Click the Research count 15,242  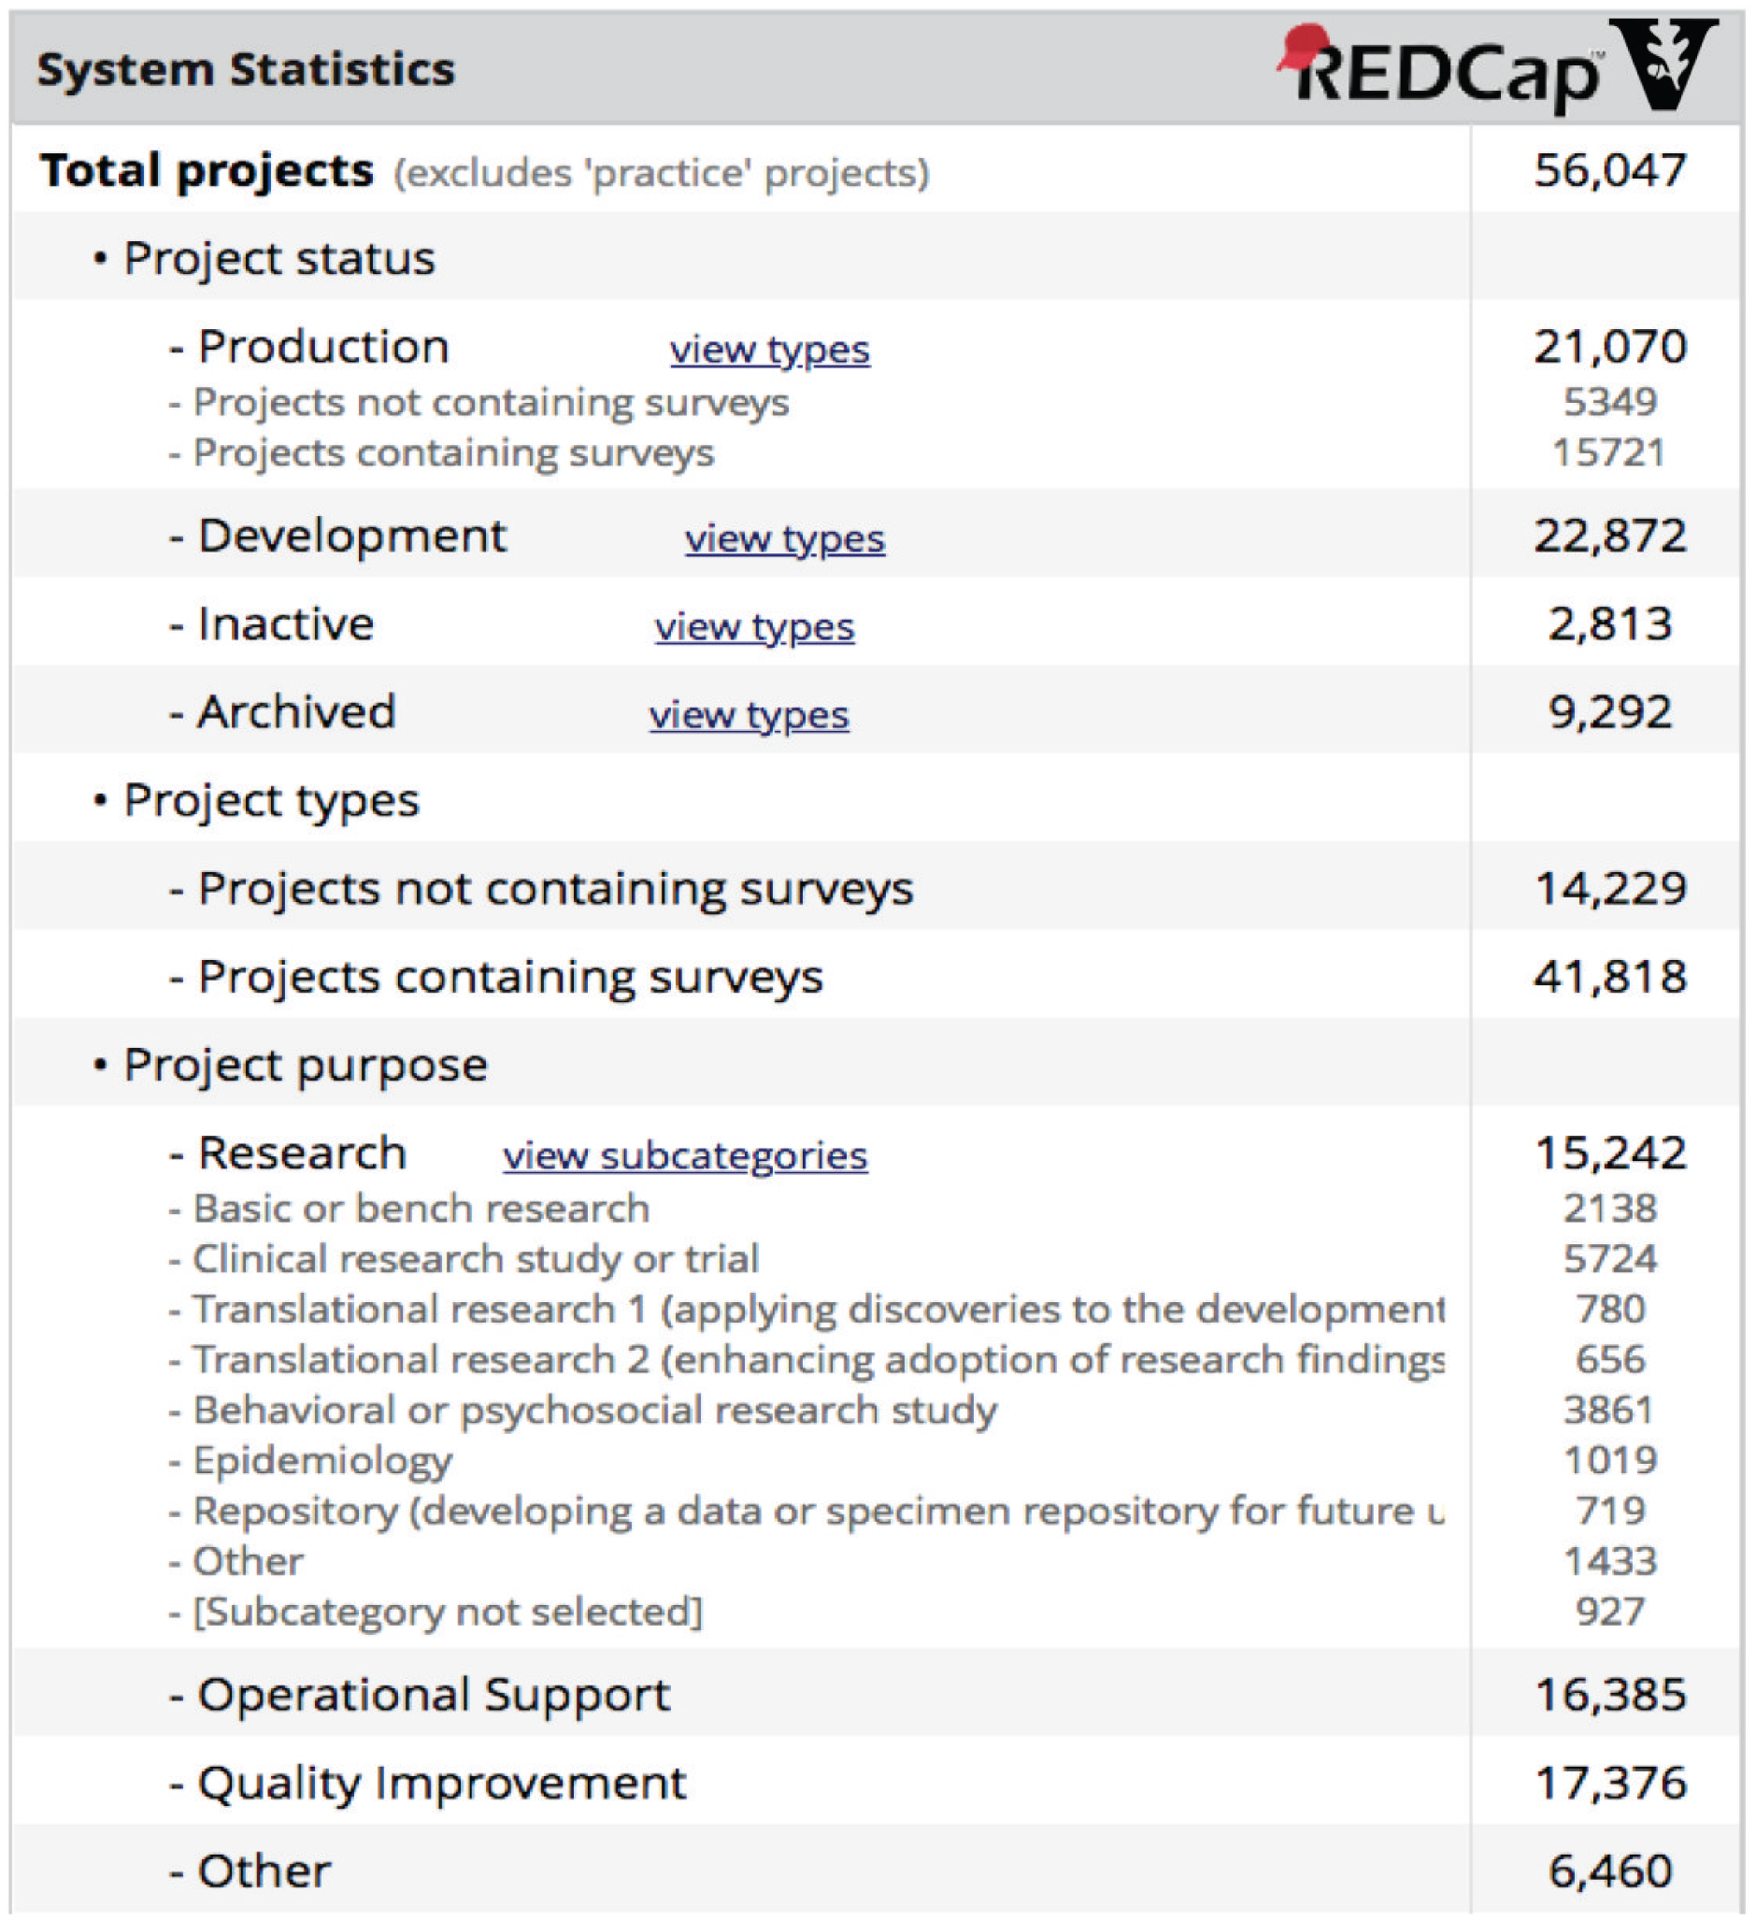(x=1609, y=1153)
